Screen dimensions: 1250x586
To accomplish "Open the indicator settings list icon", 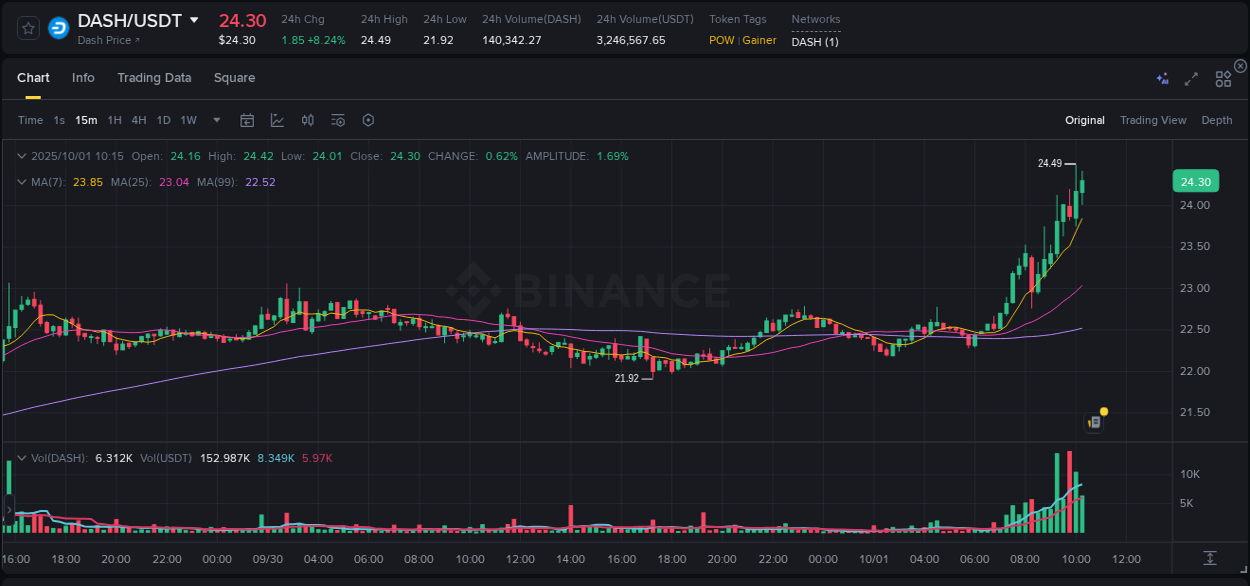I will [338, 119].
